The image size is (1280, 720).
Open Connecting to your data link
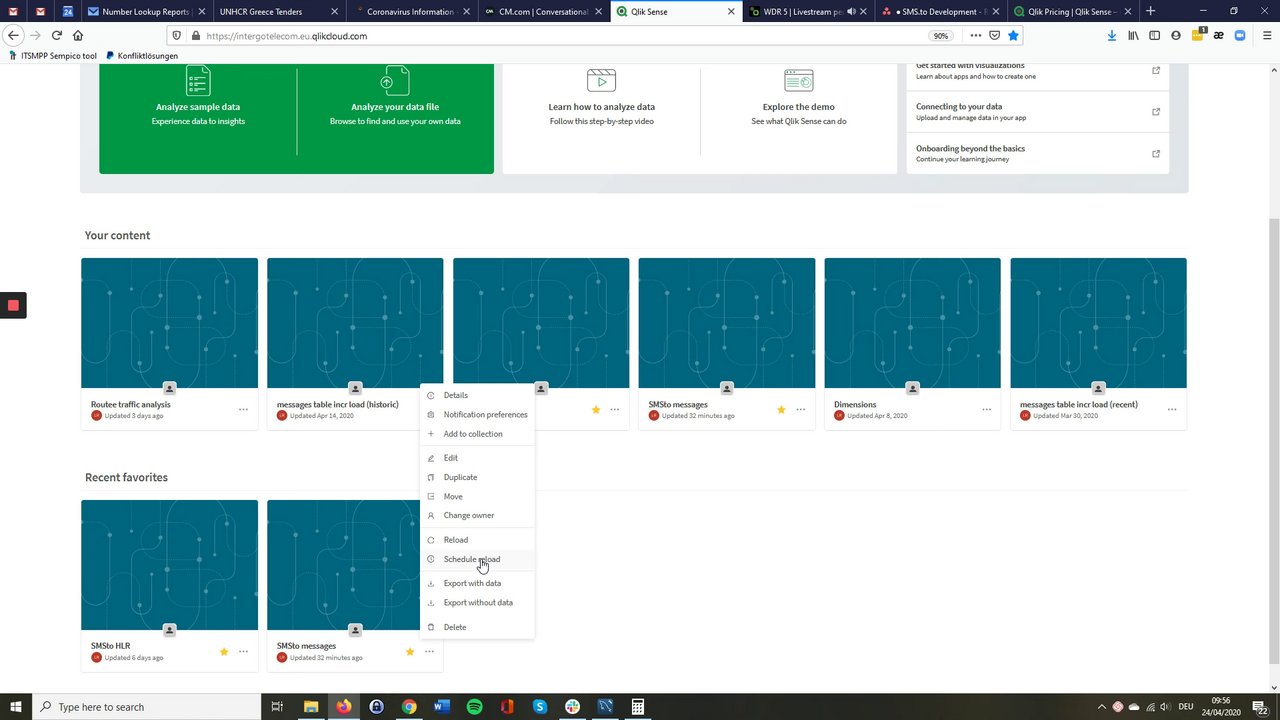click(1037, 112)
